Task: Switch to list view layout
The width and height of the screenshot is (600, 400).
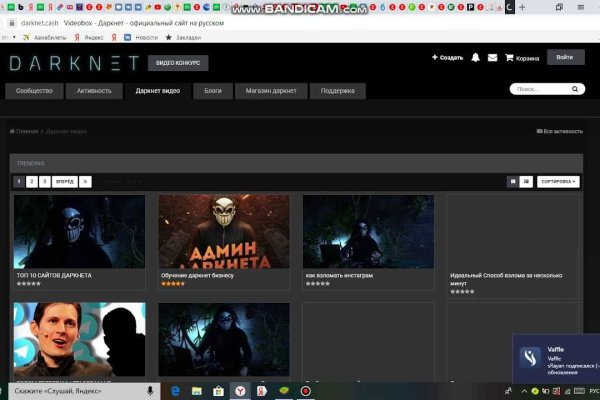Action: (526, 181)
